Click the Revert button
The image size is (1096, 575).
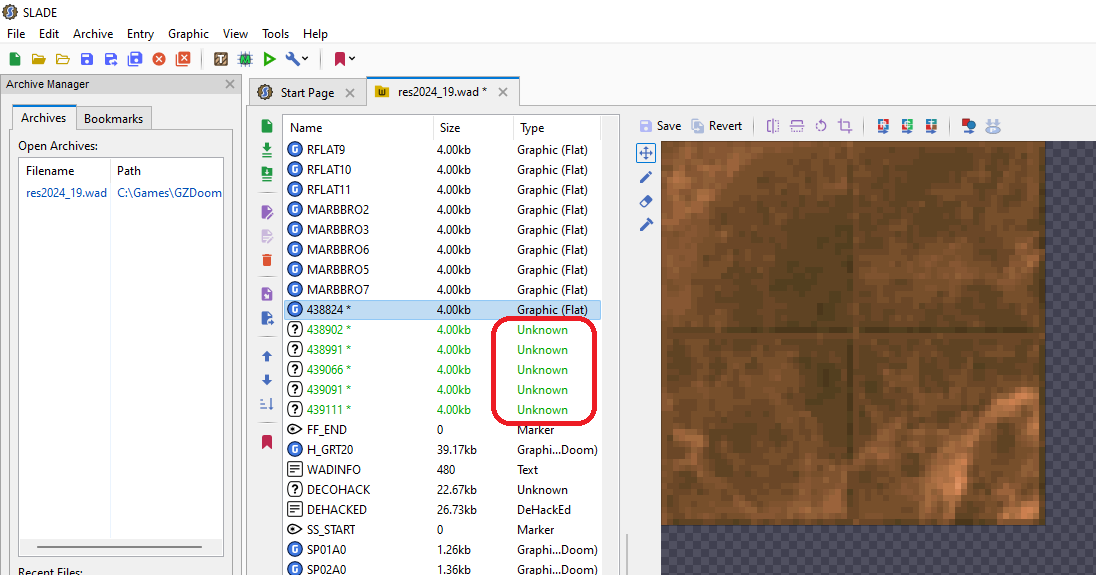(716, 126)
